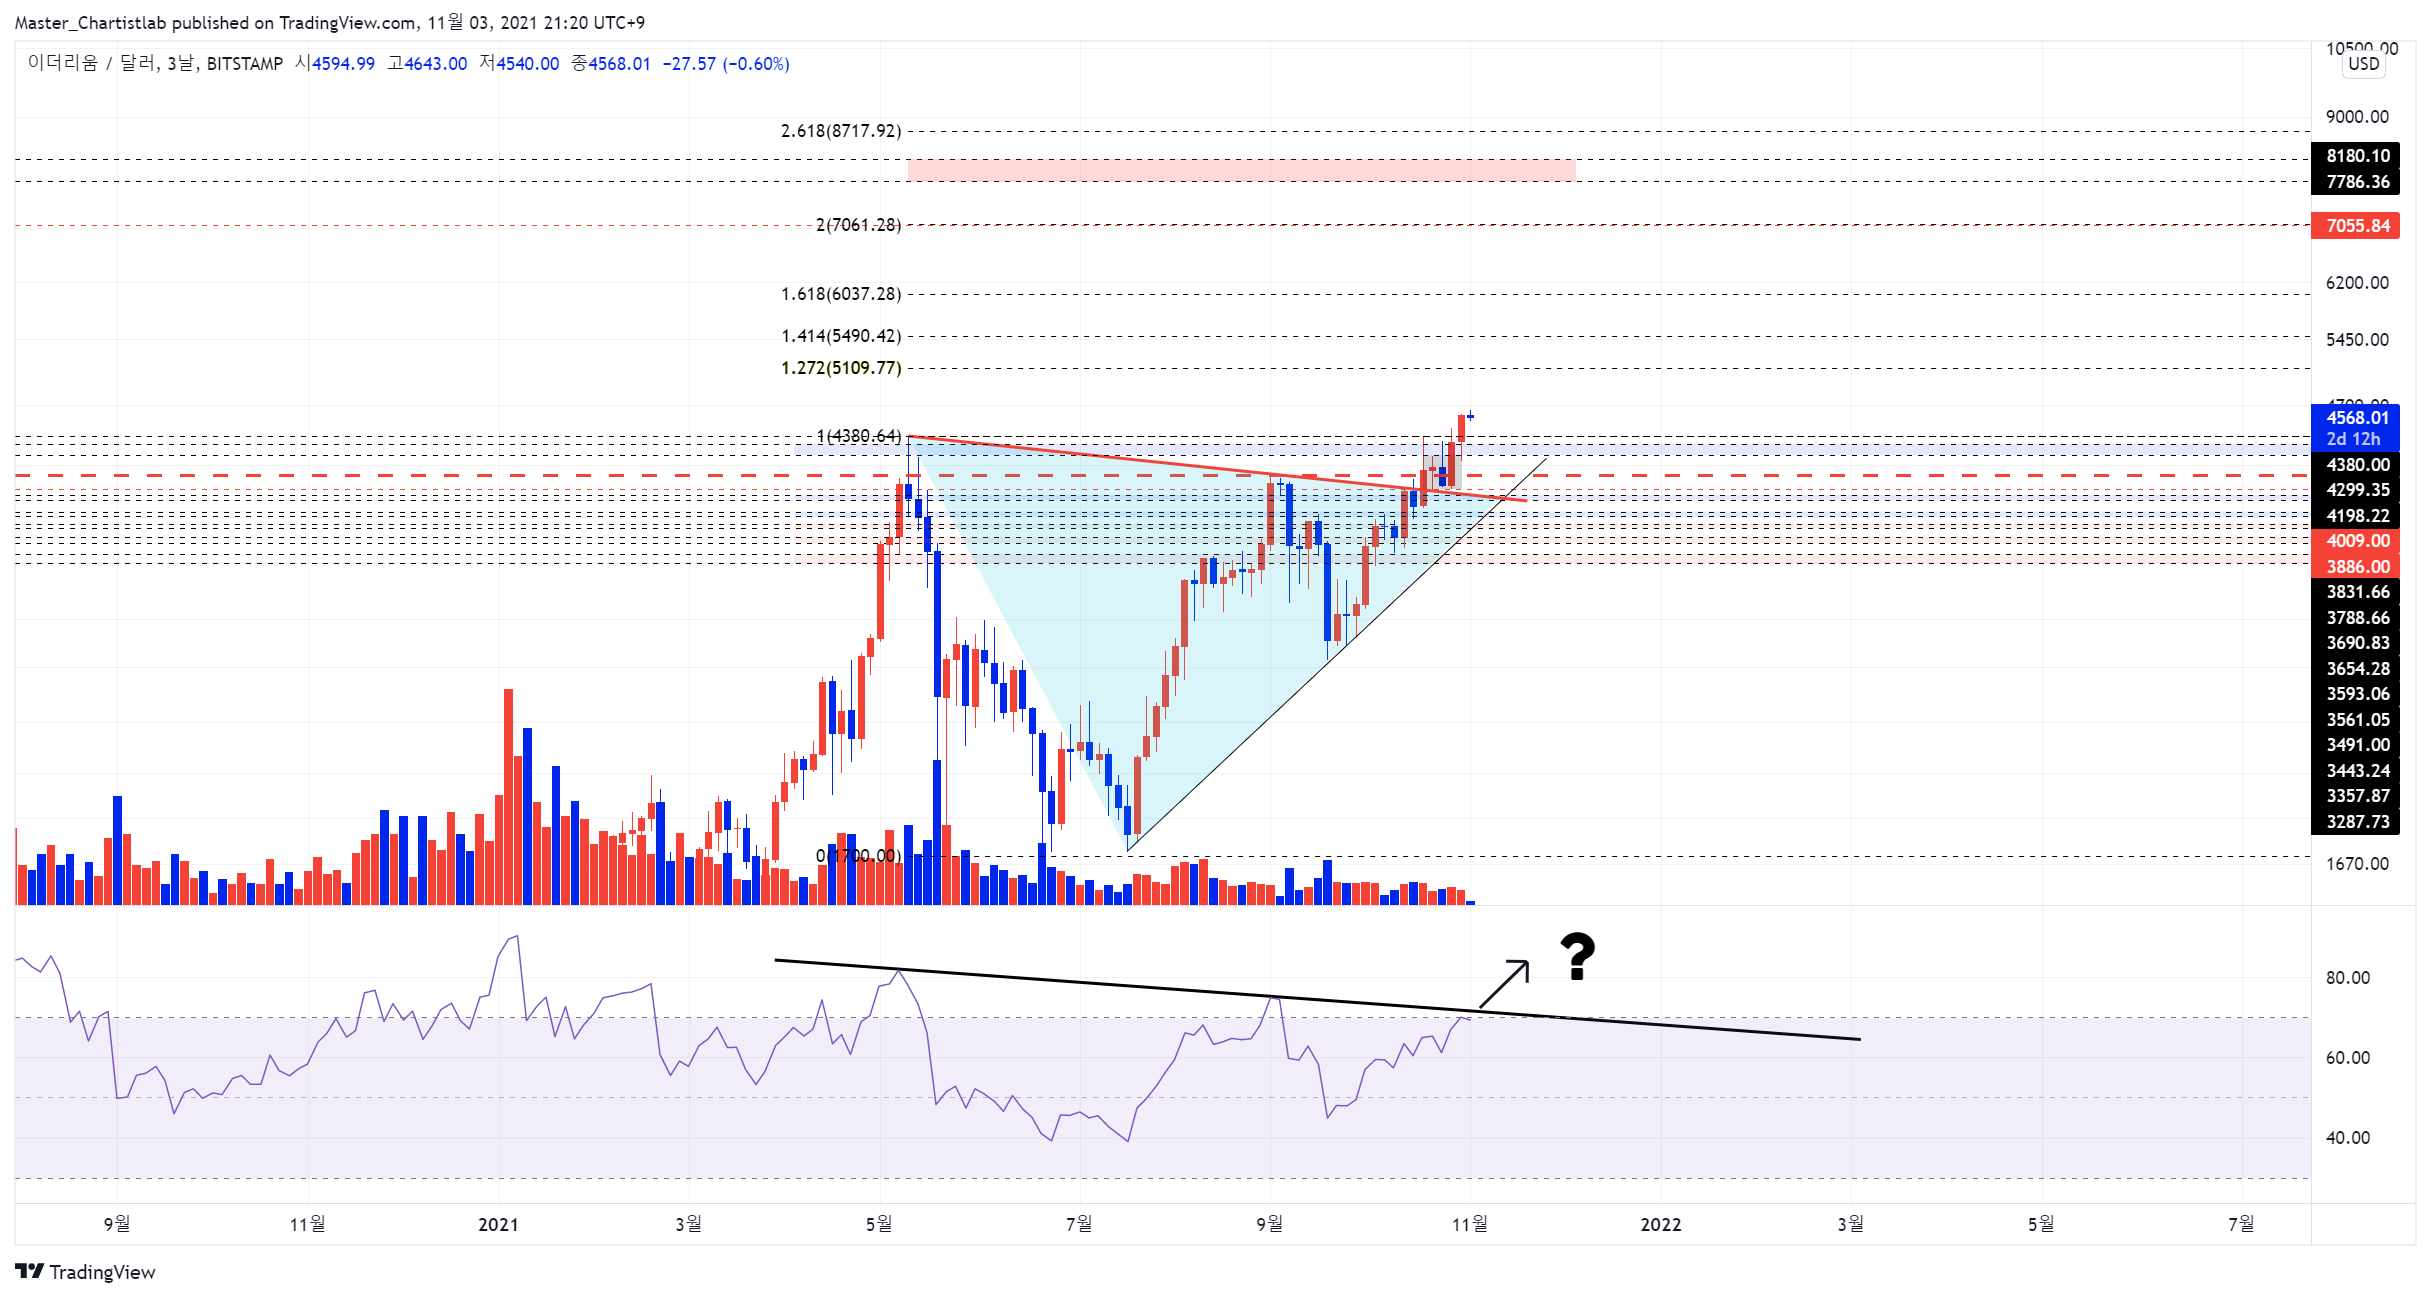The image size is (2431, 1298).
Task: Click the 이더리움 / 달러 symbol title
Action: coord(92,64)
